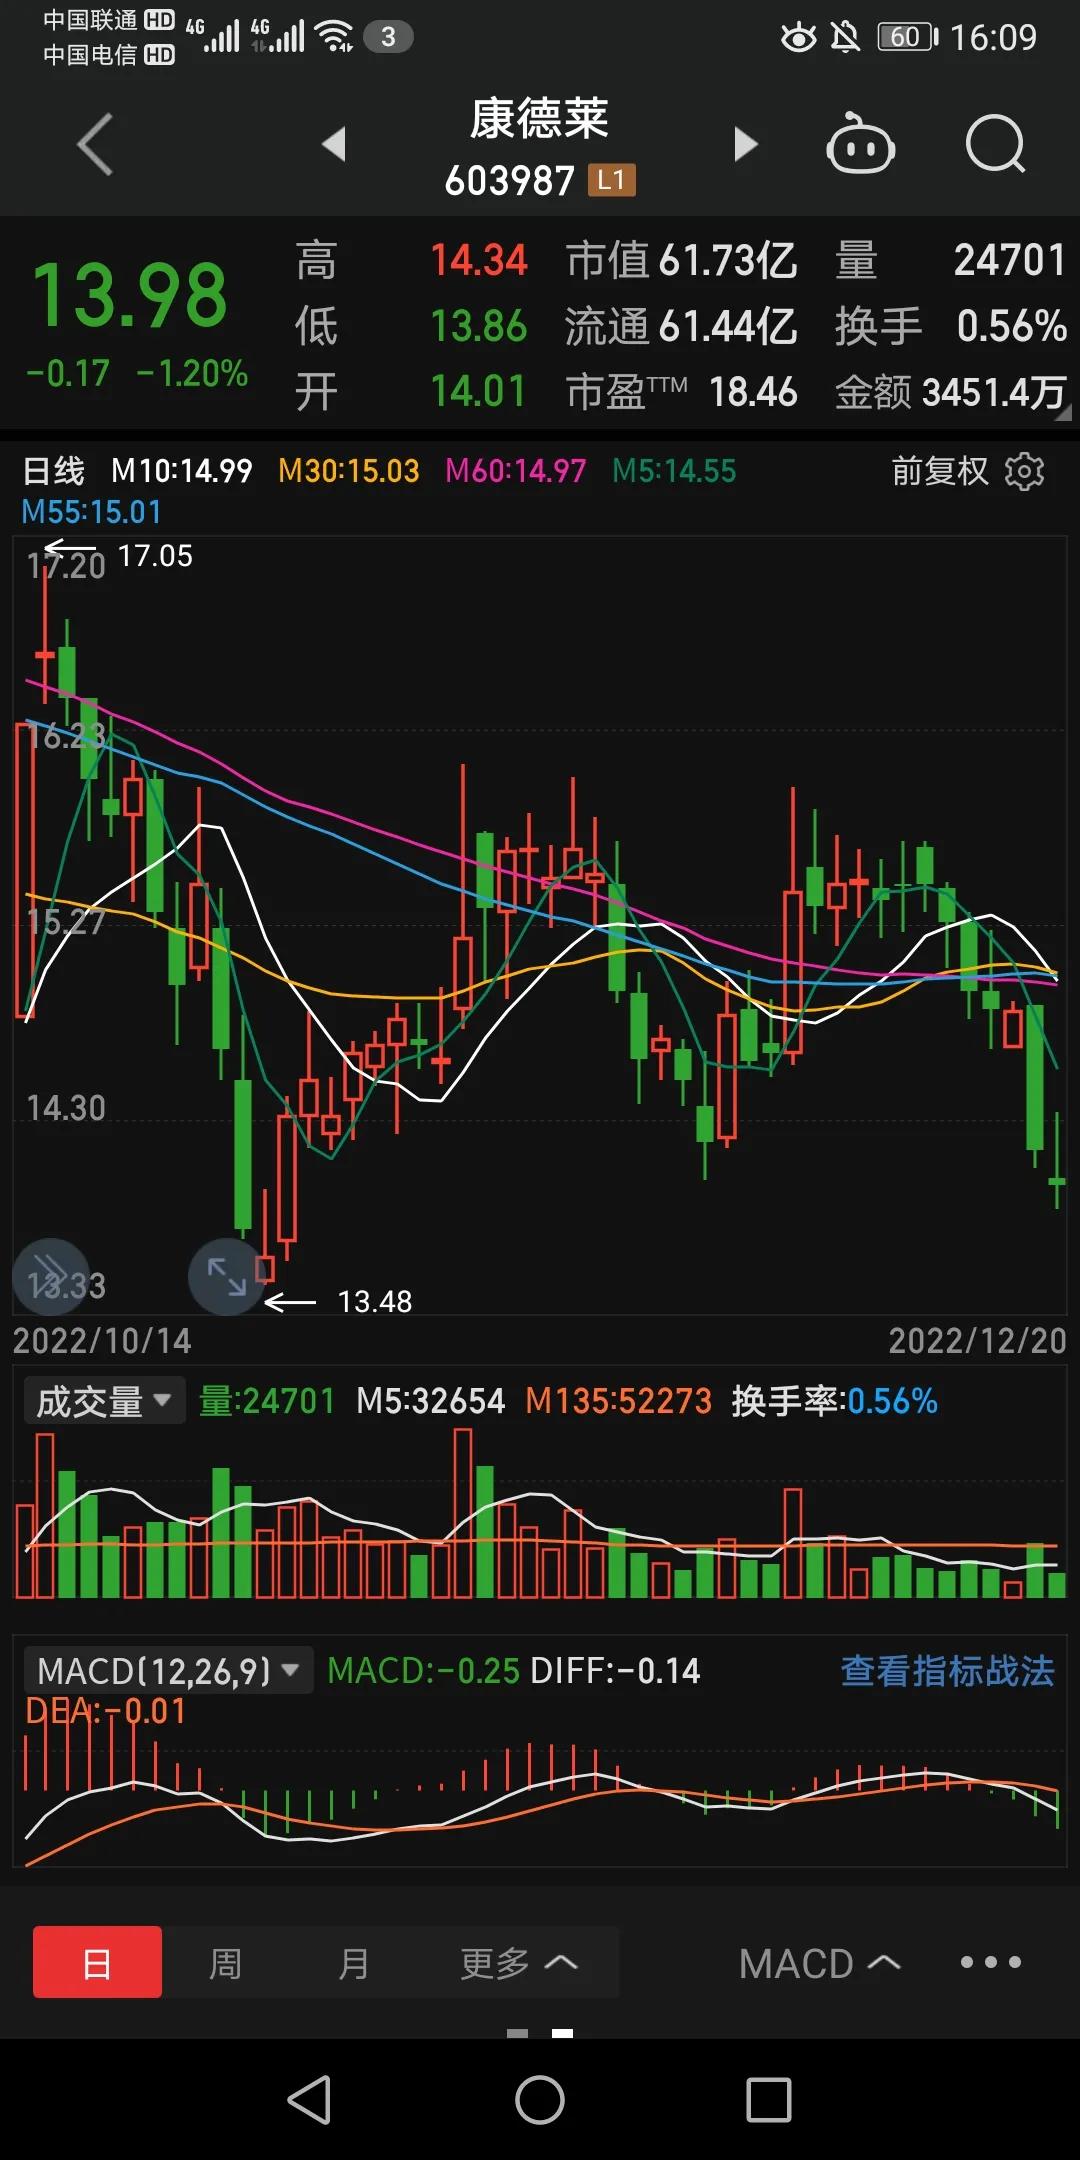The width and height of the screenshot is (1080, 2160).
Task: Tap the M60:14.97 moving average label
Action: (515, 471)
